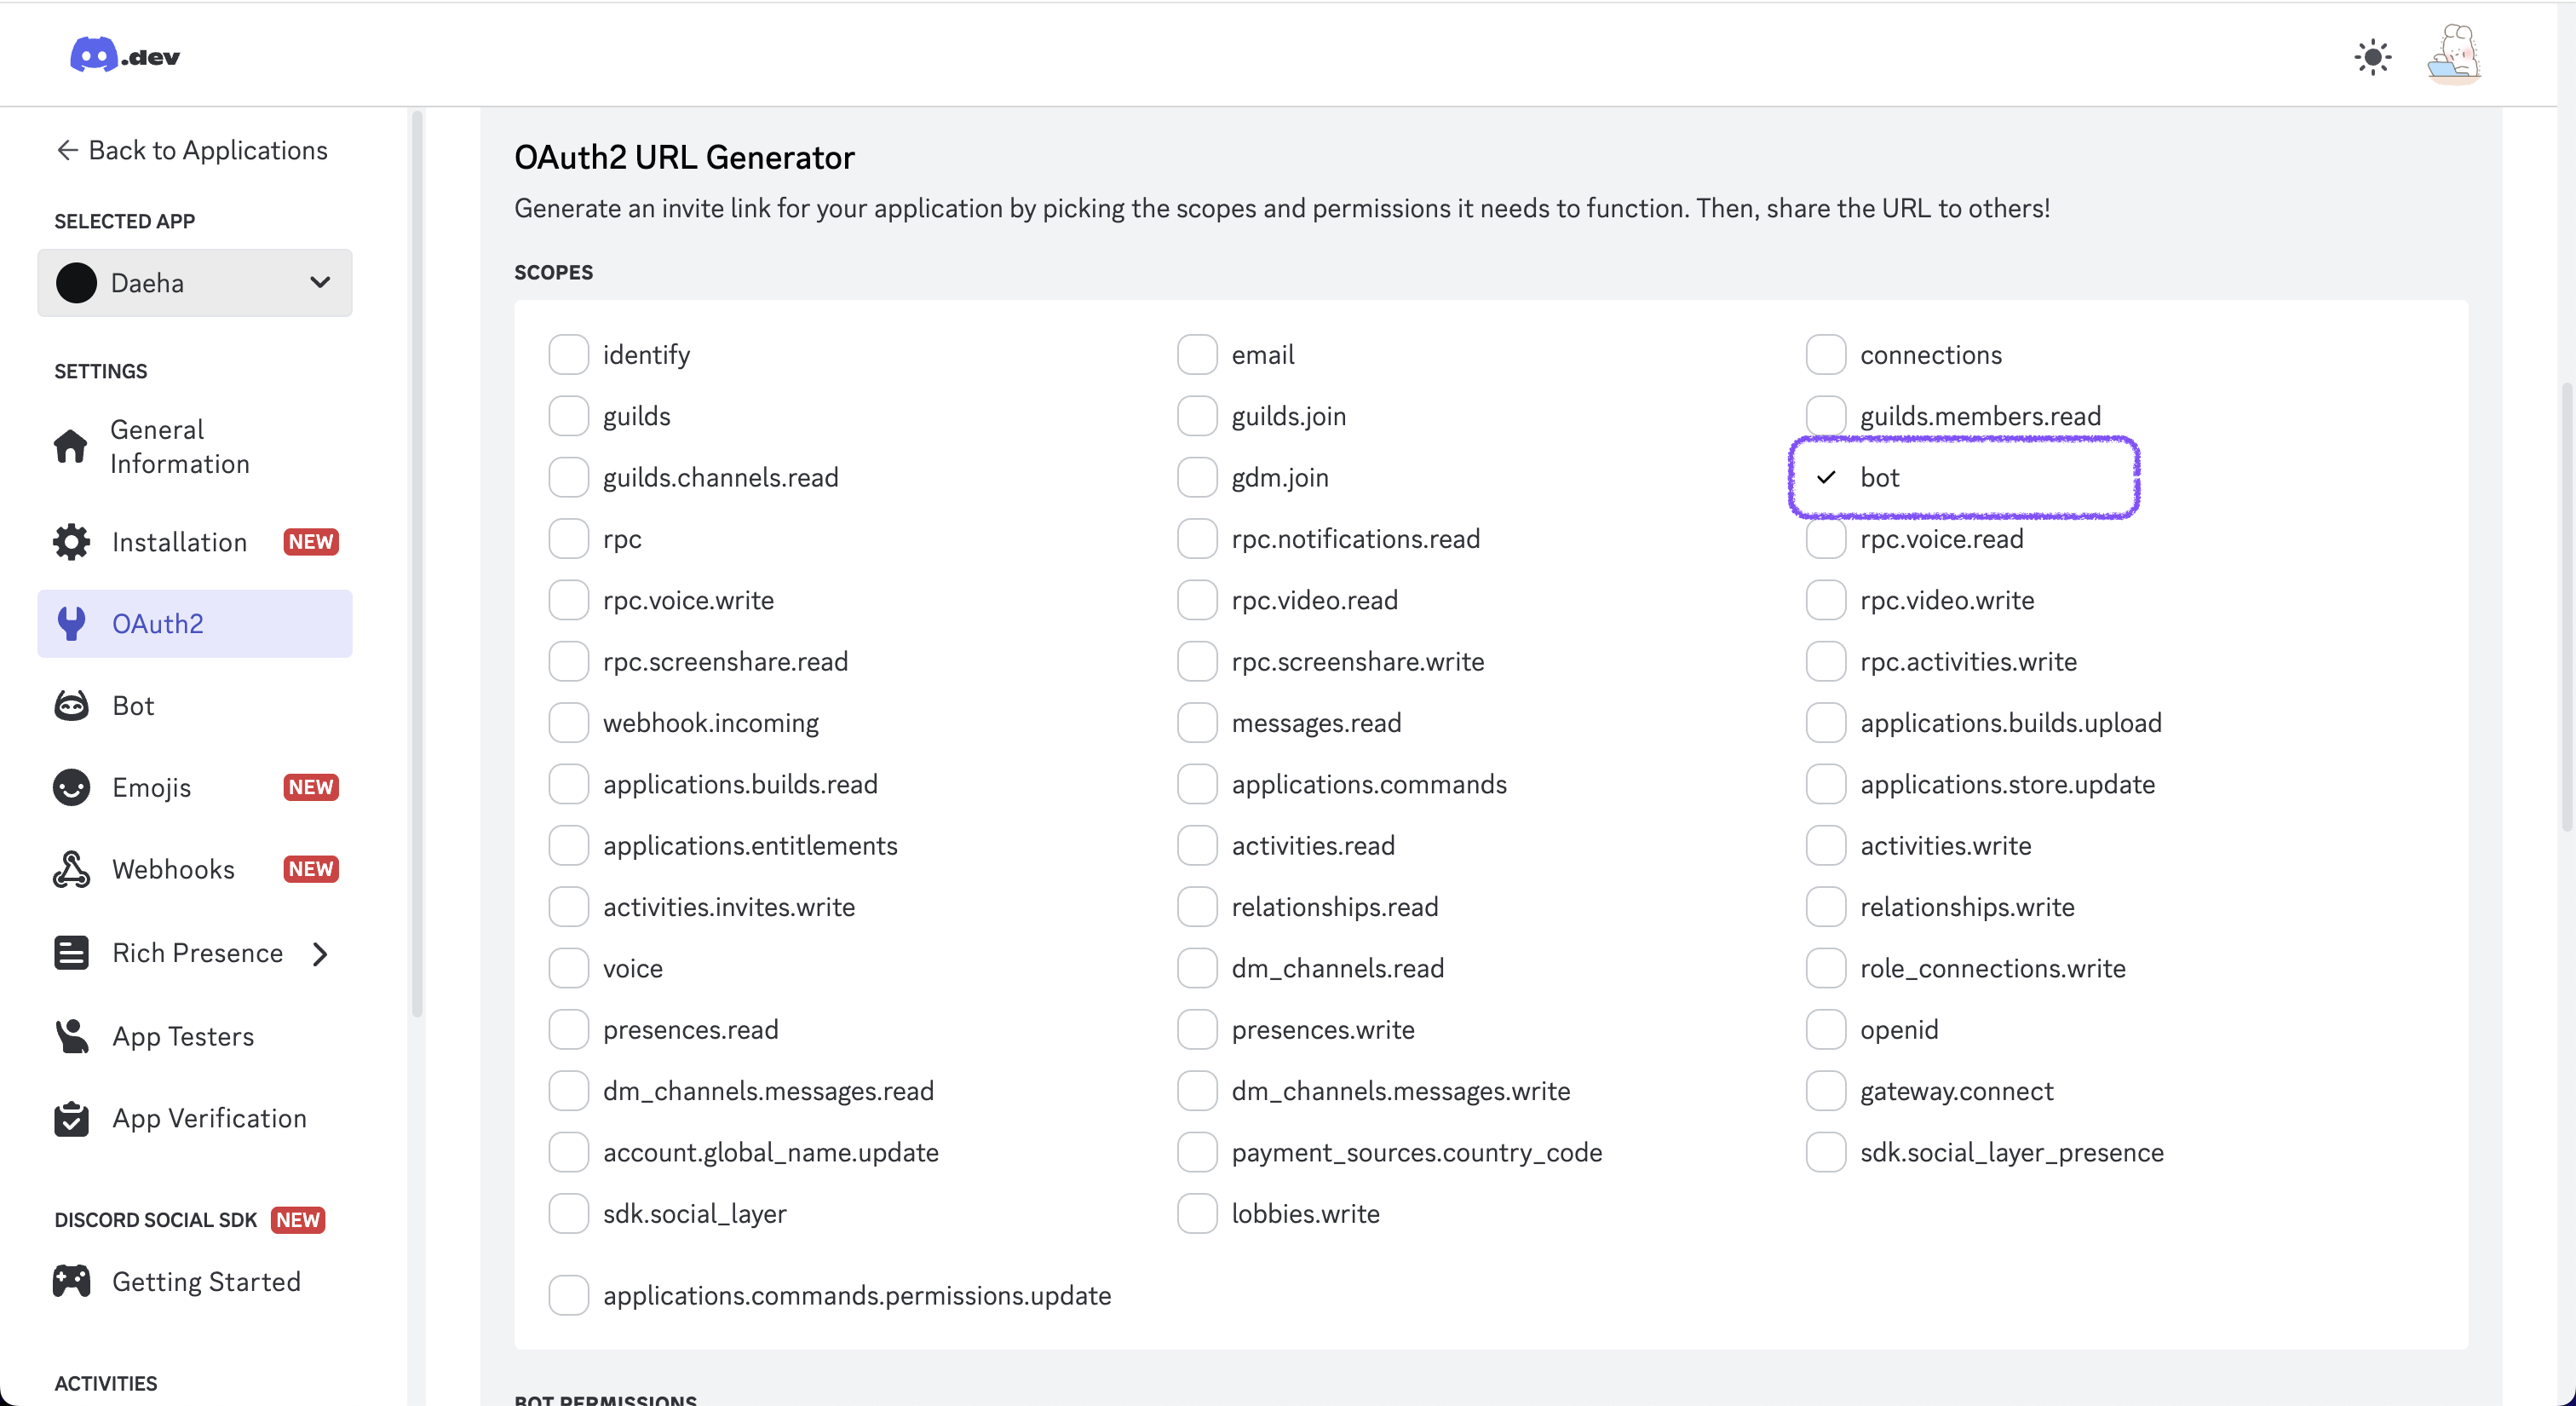Open the Webhooks page
2576x1406 pixels.
[195, 869]
